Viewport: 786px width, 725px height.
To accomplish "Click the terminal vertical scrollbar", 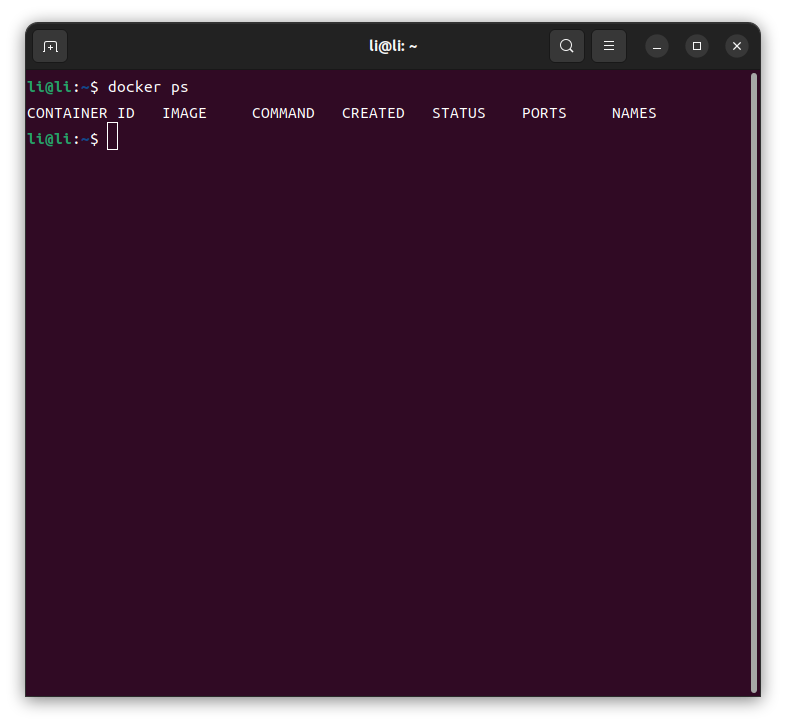I will pos(753,383).
